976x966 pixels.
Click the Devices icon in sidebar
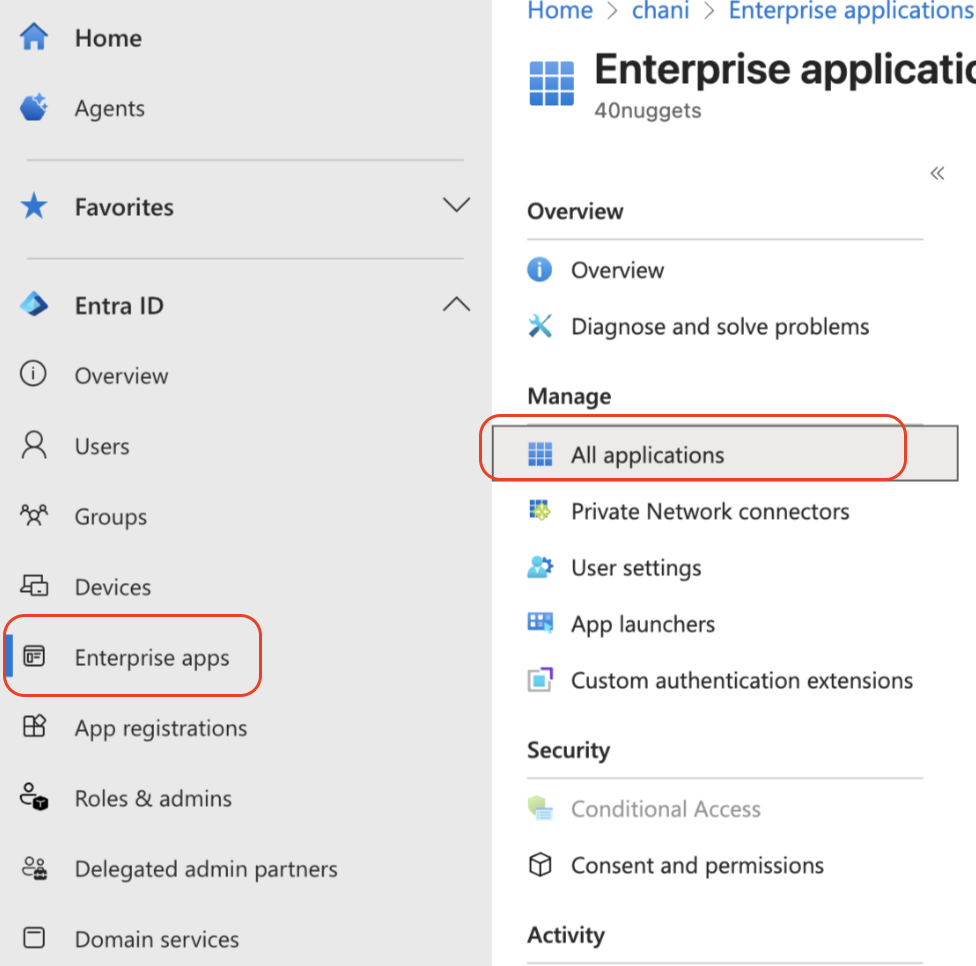[x=34, y=587]
